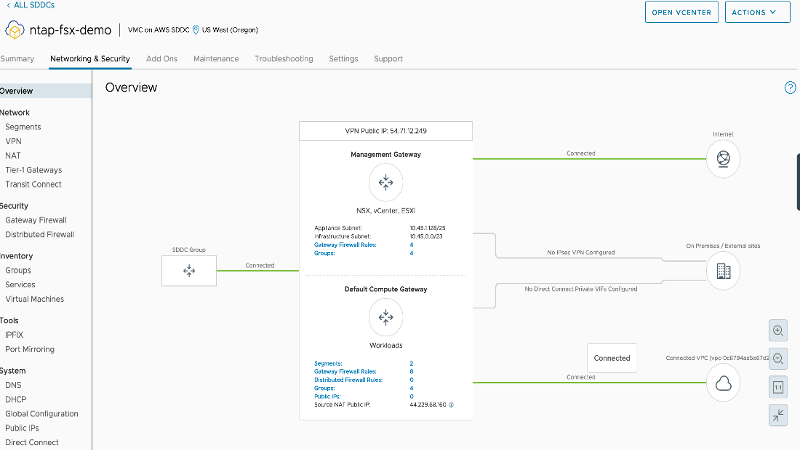Expand the Actions dropdown button

click(x=755, y=13)
